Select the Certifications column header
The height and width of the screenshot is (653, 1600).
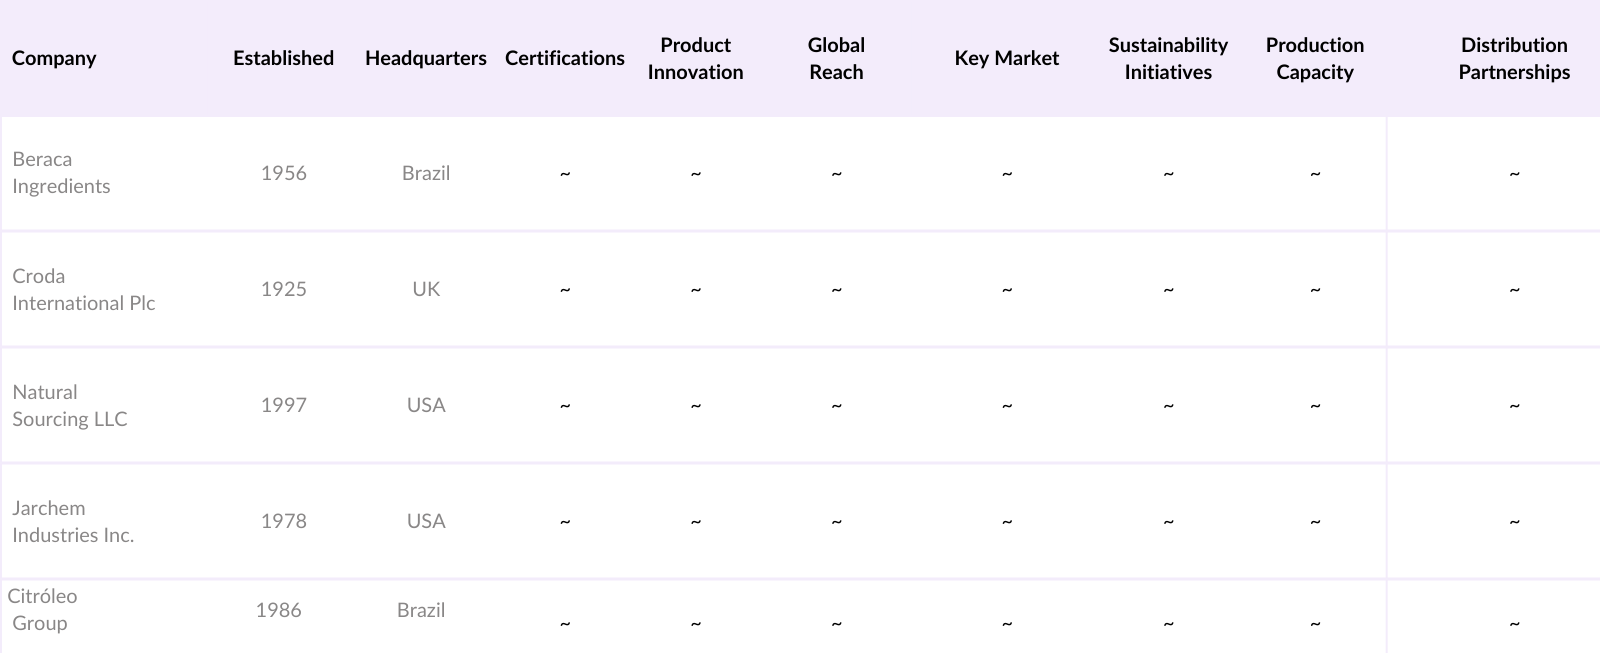click(564, 58)
